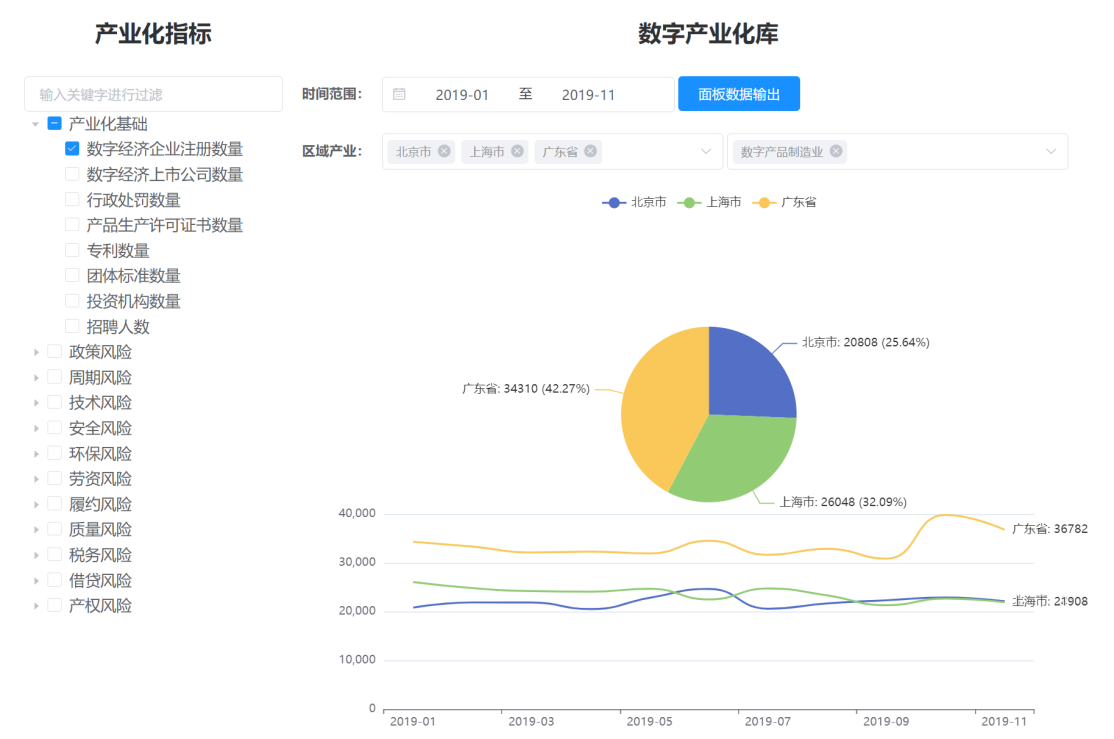Uncheck 数字经济企业注册数量 checkbox
1114x739 pixels.
point(72,149)
